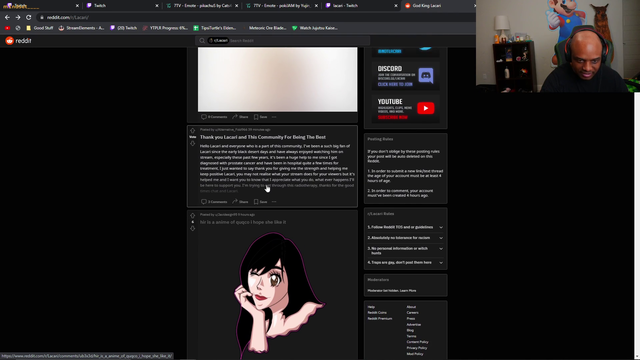
Task: Close the lacari - Twitch tab
Action: 396,6
